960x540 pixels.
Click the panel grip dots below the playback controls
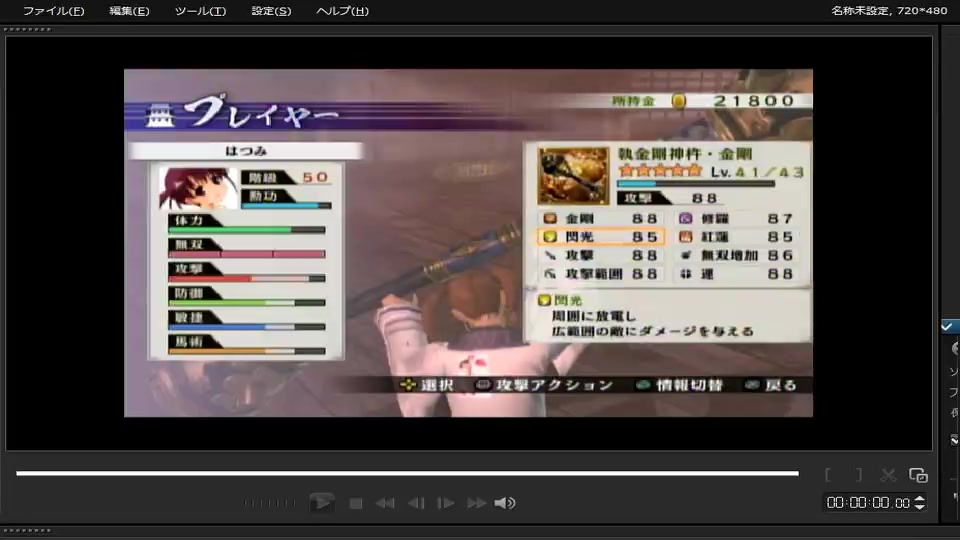pyautogui.click(x=28, y=531)
